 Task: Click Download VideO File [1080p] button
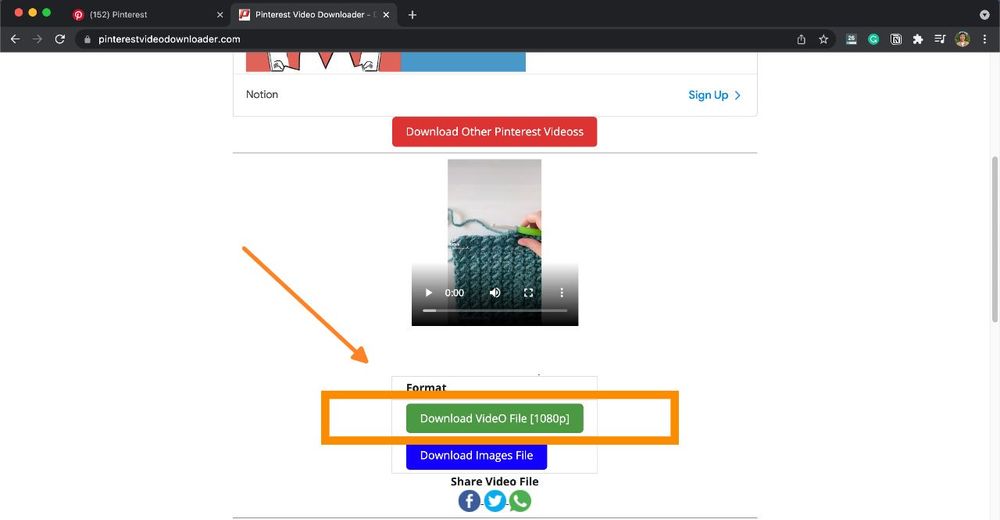[494, 419]
